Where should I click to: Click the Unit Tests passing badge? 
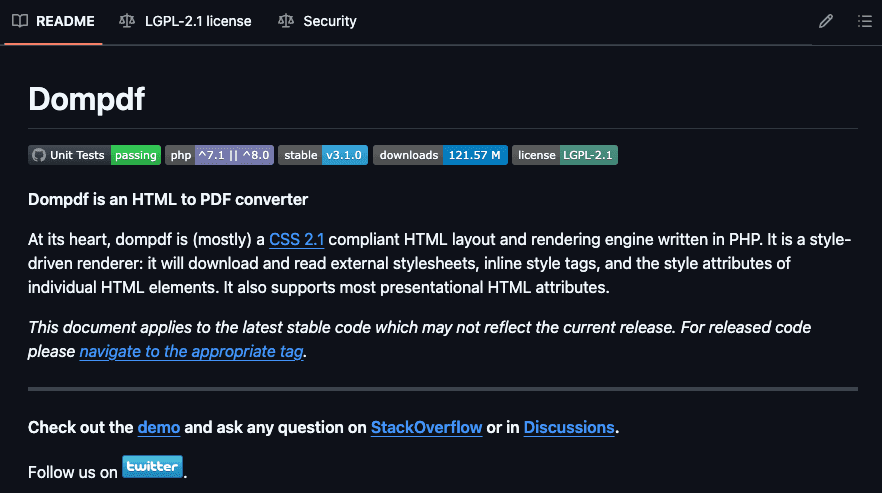point(94,155)
